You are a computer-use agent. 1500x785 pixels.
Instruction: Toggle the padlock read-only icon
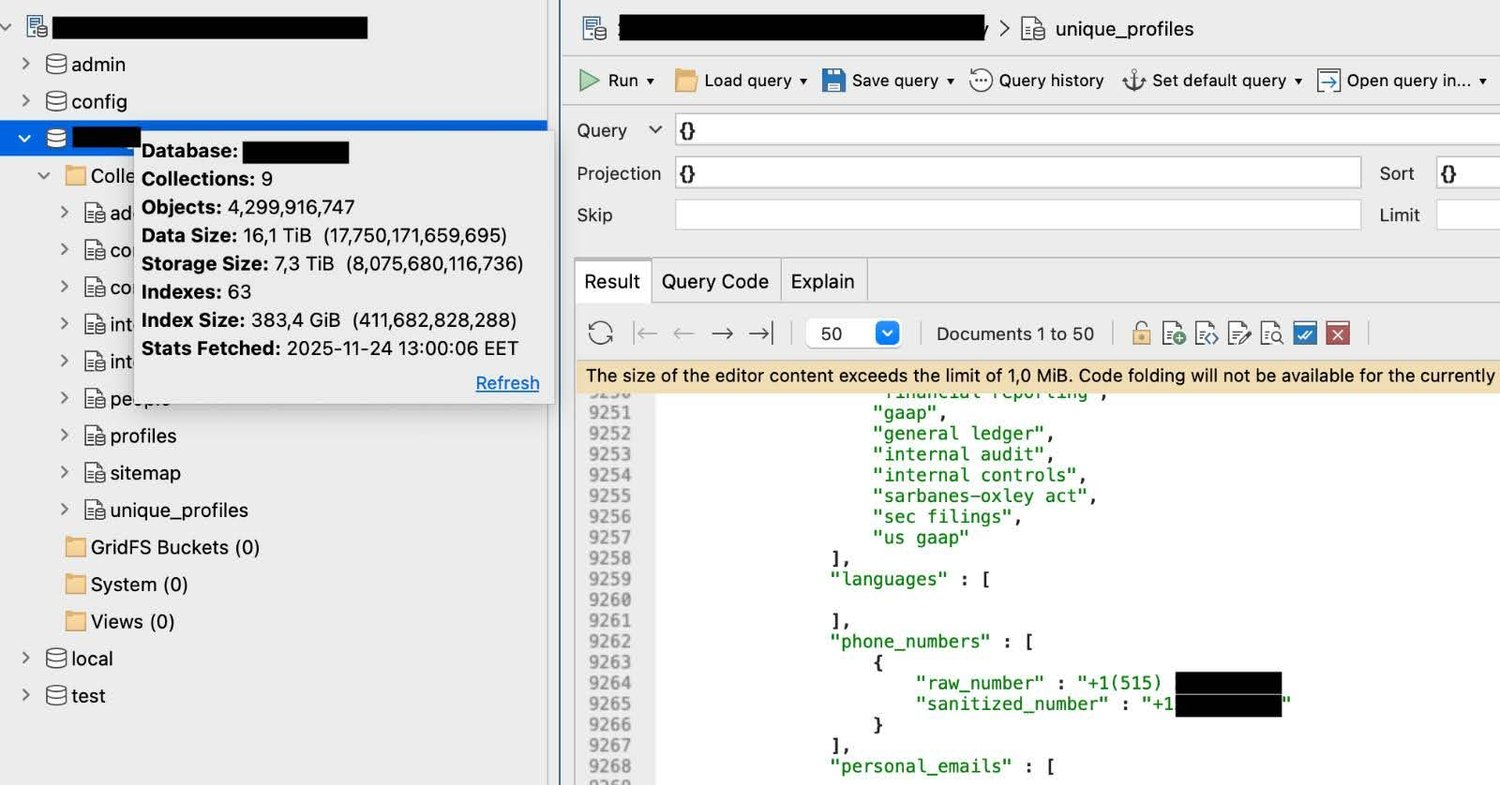[x=1141, y=334]
